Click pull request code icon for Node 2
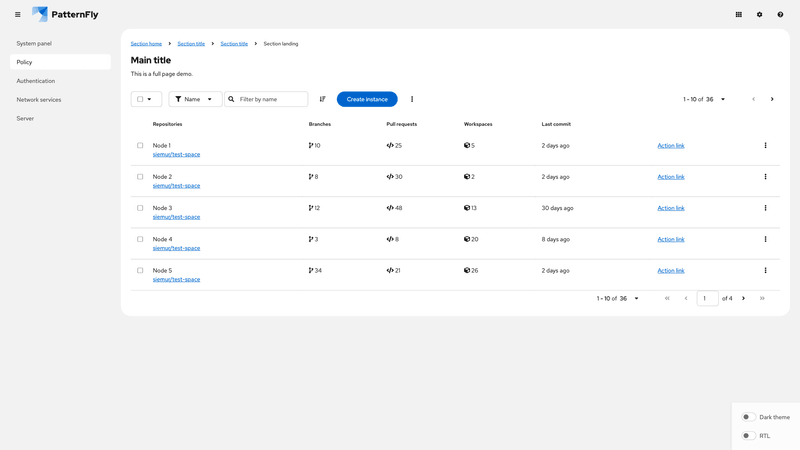800x450 pixels. (x=390, y=177)
